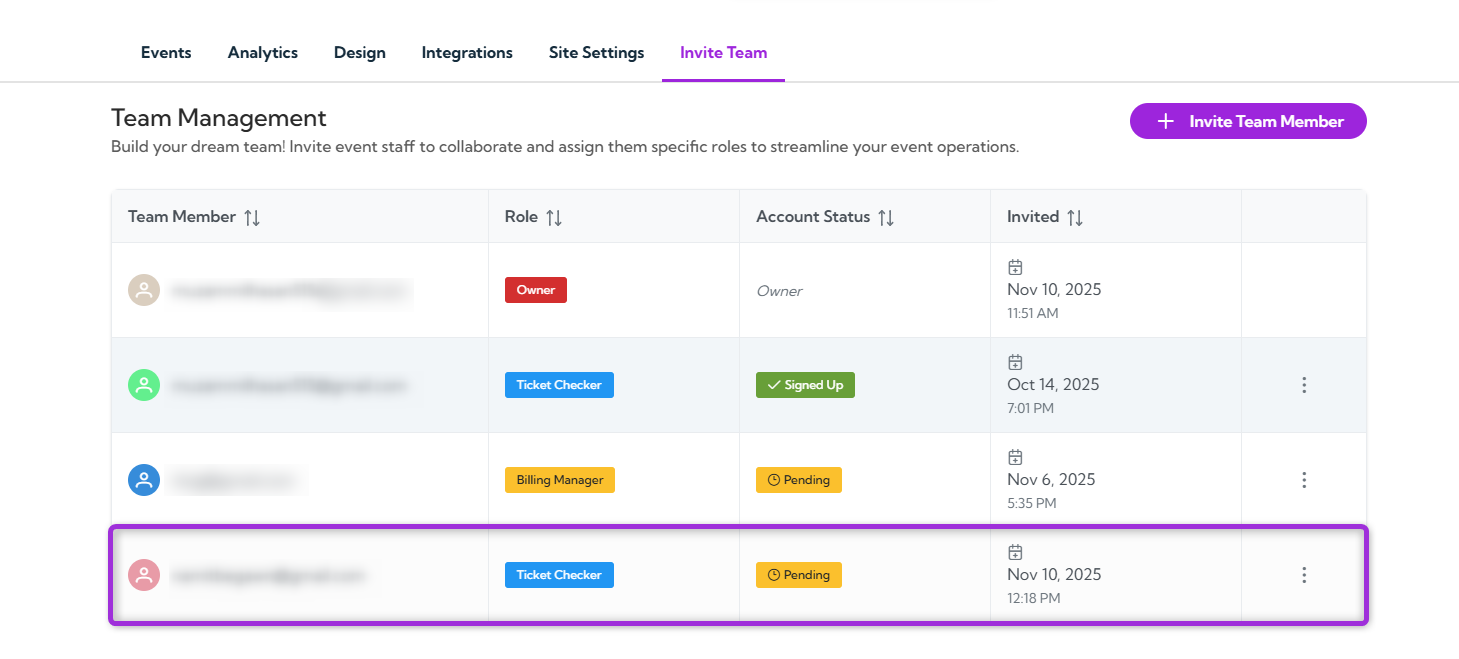Screen dimensions: 1459x659
Task: Click the blue avatar of Billing Manager
Action: pos(144,480)
